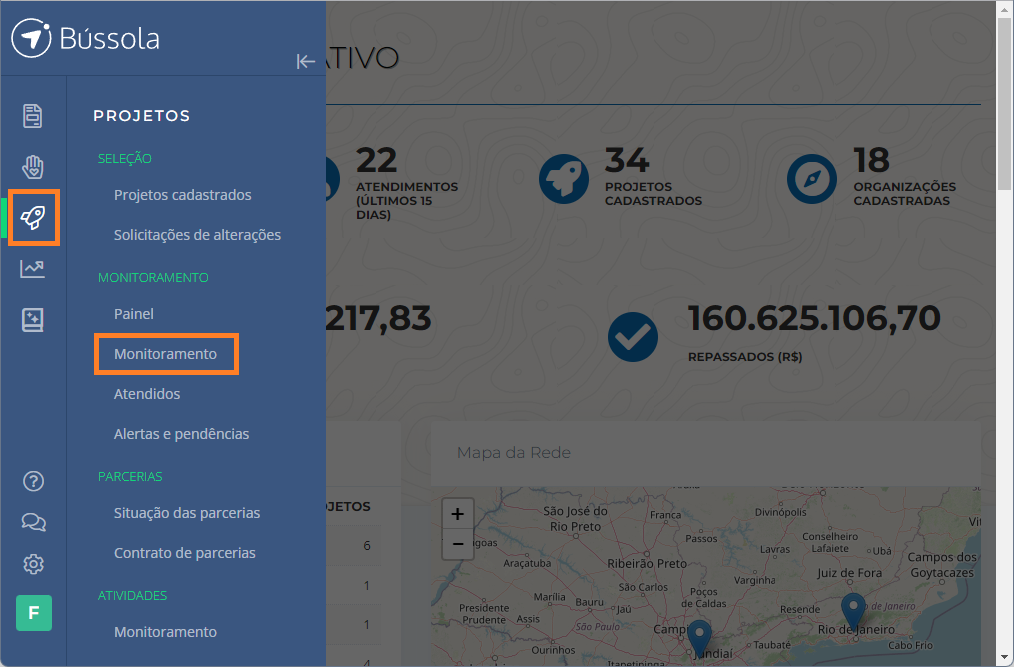Open the documents icon in the sidebar
Screen dimensions: 1014x667
[x=33, y=116]
